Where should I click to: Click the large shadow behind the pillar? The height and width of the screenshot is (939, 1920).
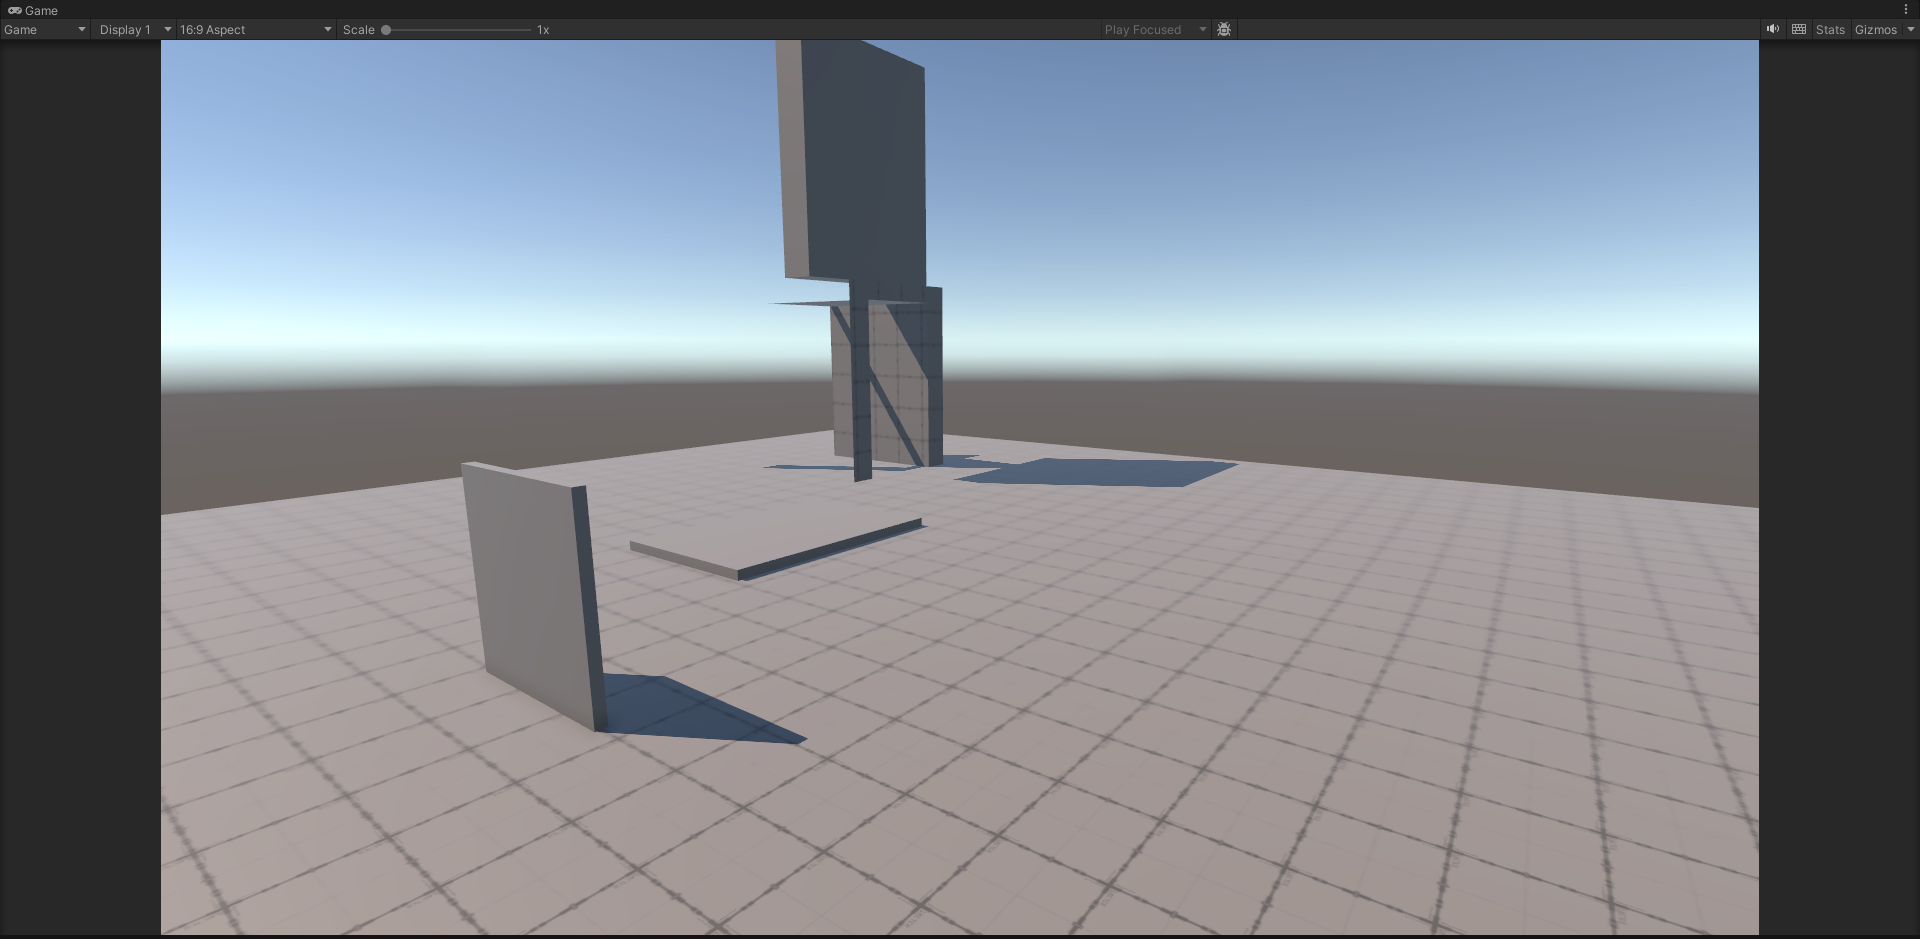1100,472
